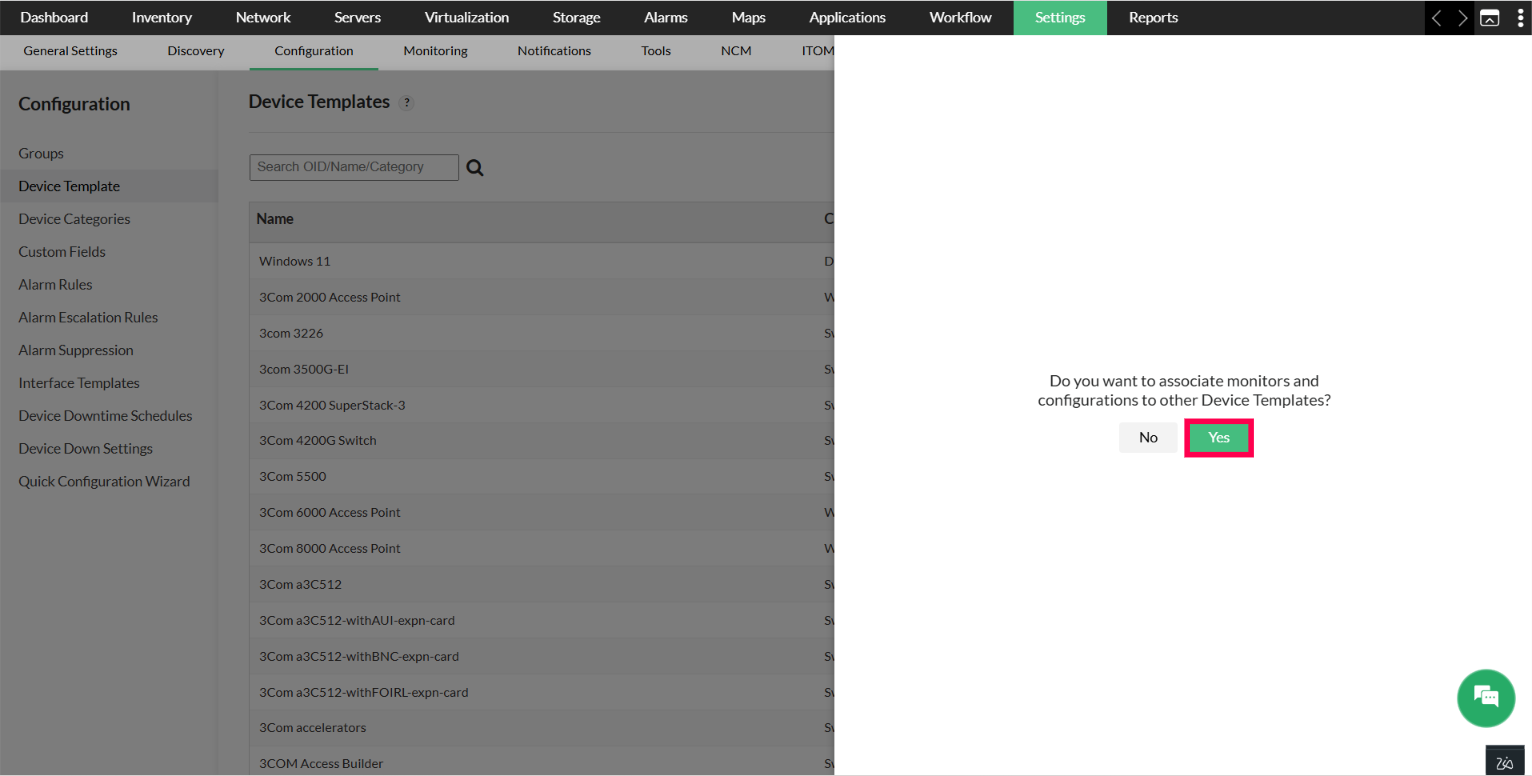Open the 3com 3226 template row

click(x=542, y=333)
